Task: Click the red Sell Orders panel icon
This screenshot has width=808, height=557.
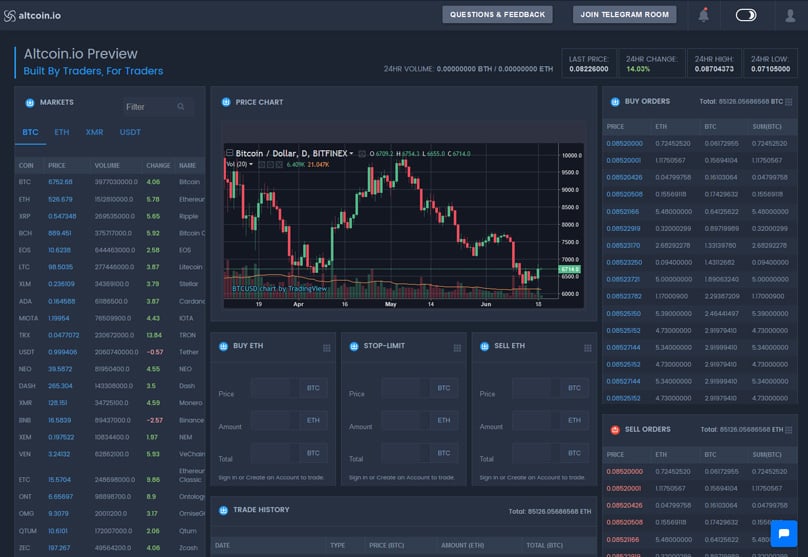Action: click(x=615, y=430)
